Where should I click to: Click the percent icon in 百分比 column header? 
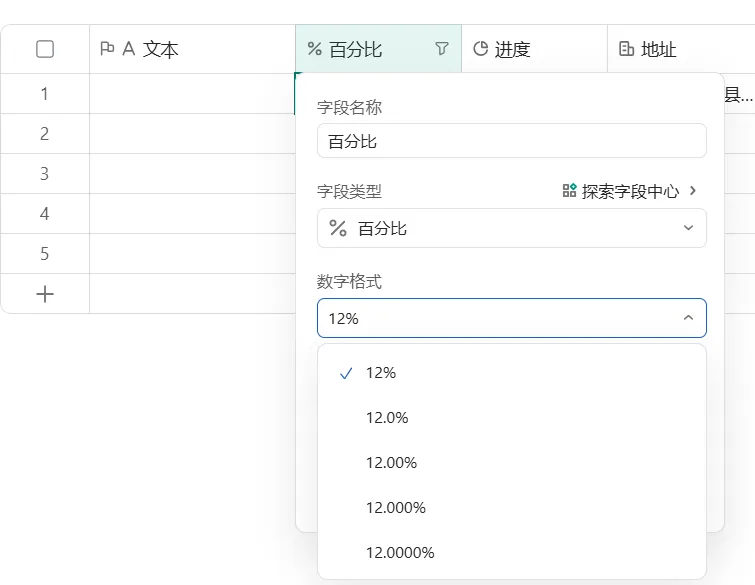click(314, 49)
